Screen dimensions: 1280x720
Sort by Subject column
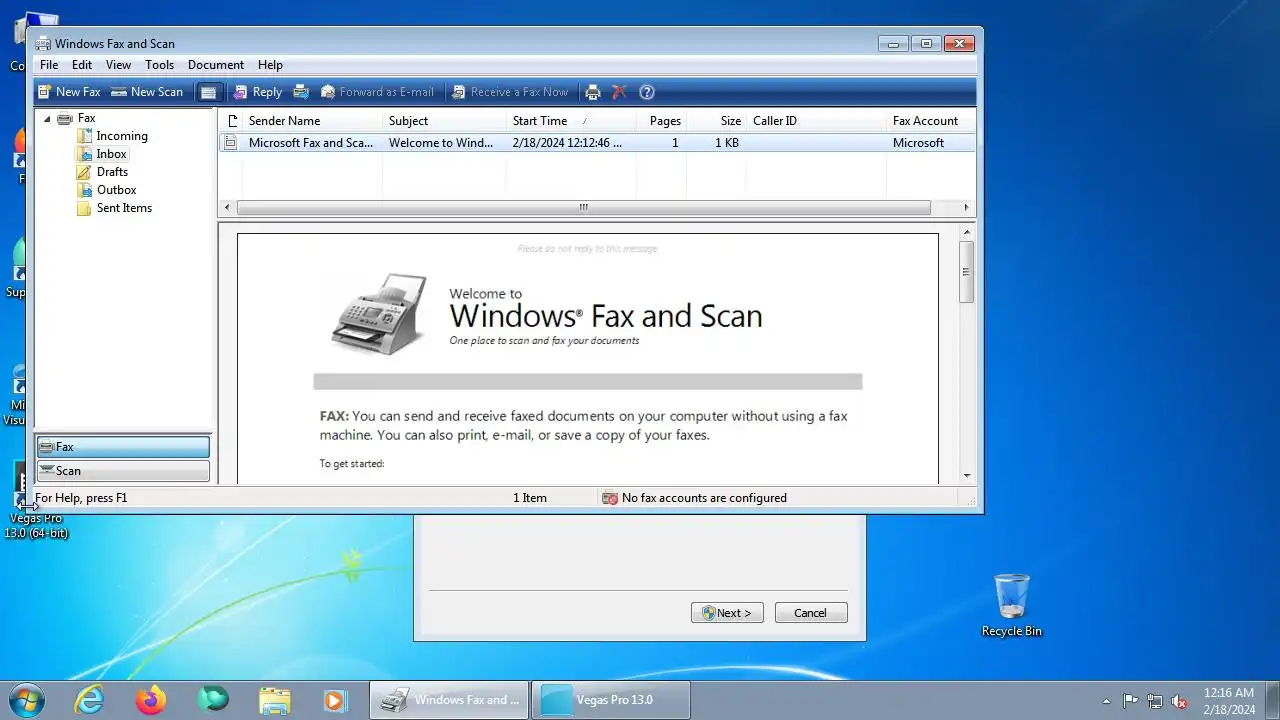pyautogui.click(x=444, y=121)
